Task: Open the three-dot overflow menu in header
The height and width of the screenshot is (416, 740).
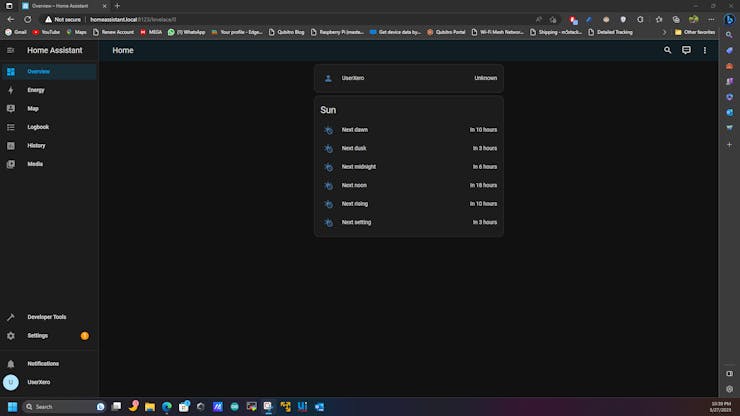Action: [704, 50]
